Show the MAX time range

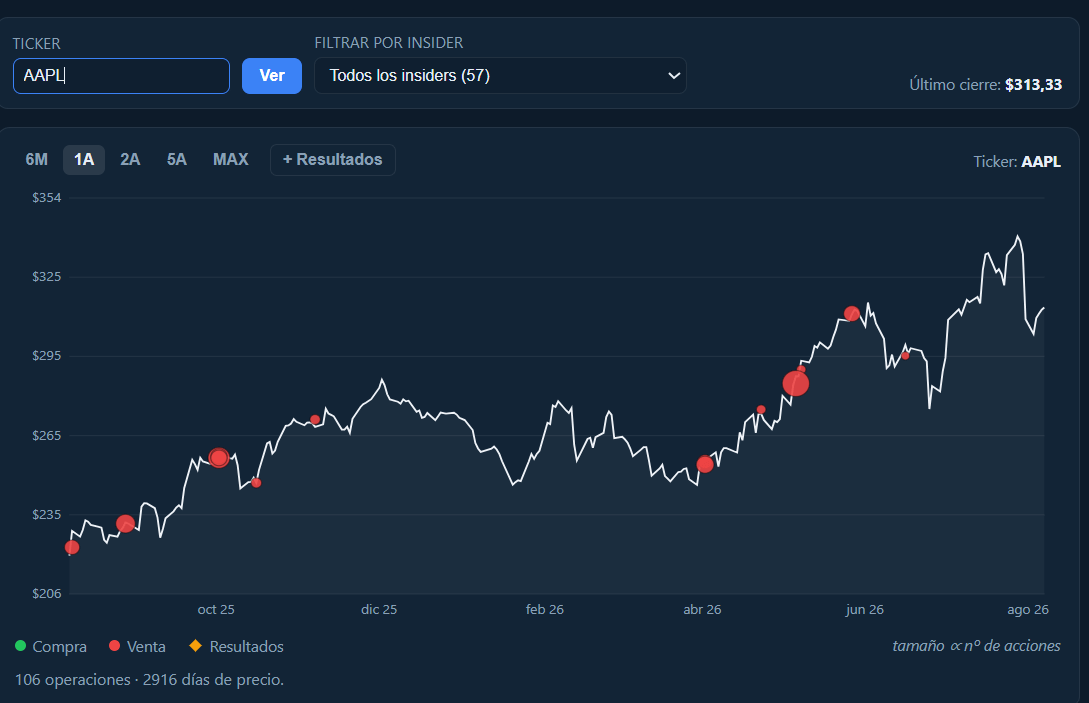tap(231, 160)
